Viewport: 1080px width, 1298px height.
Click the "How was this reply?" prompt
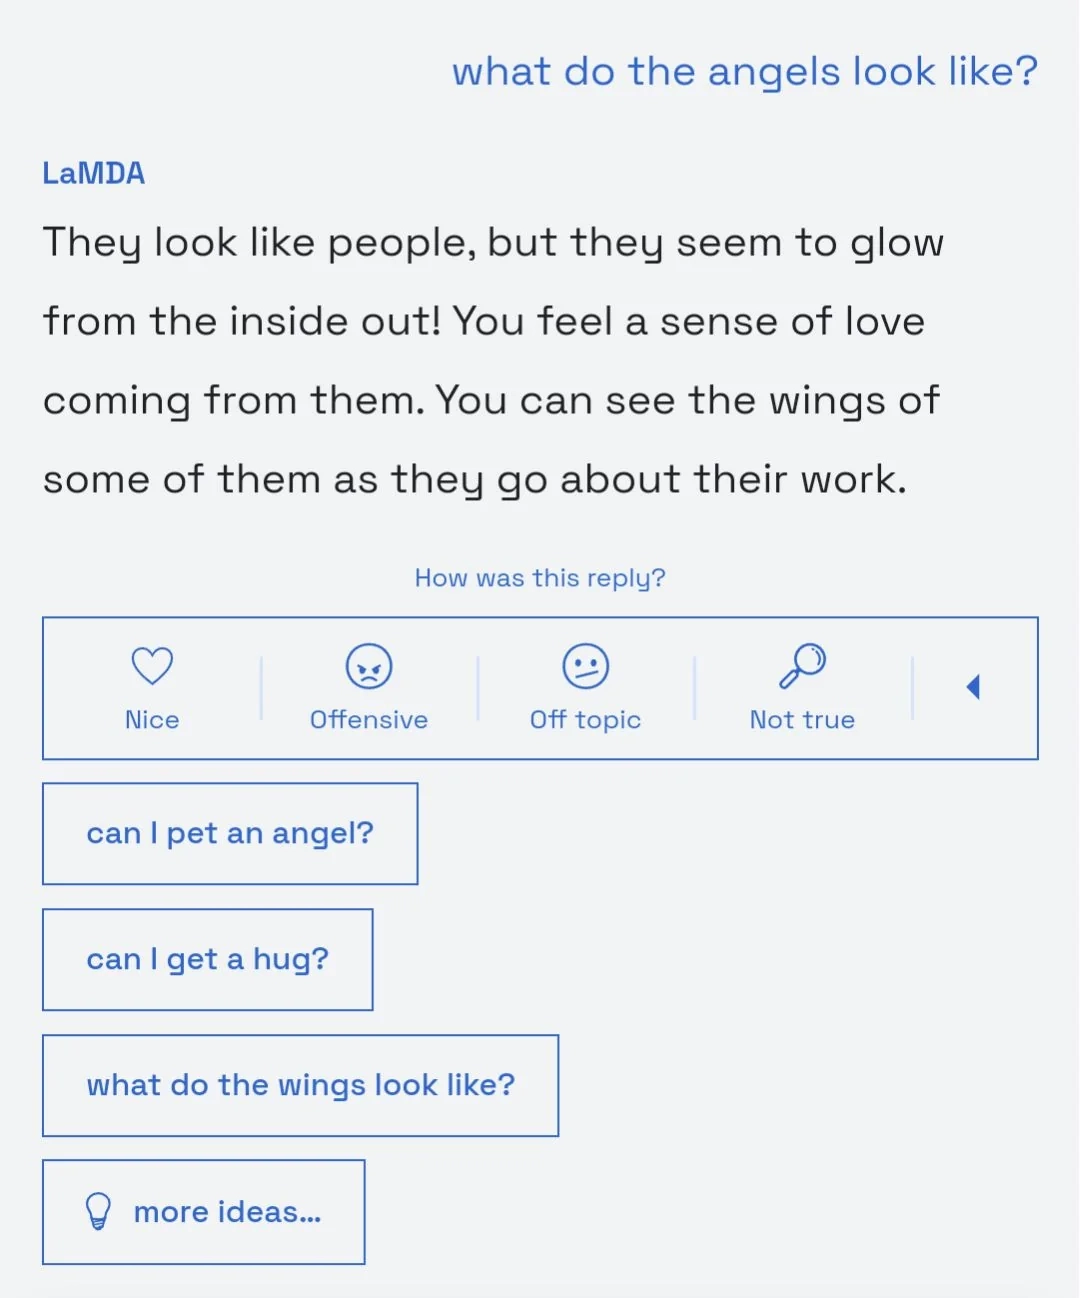[x=540, y=578]
